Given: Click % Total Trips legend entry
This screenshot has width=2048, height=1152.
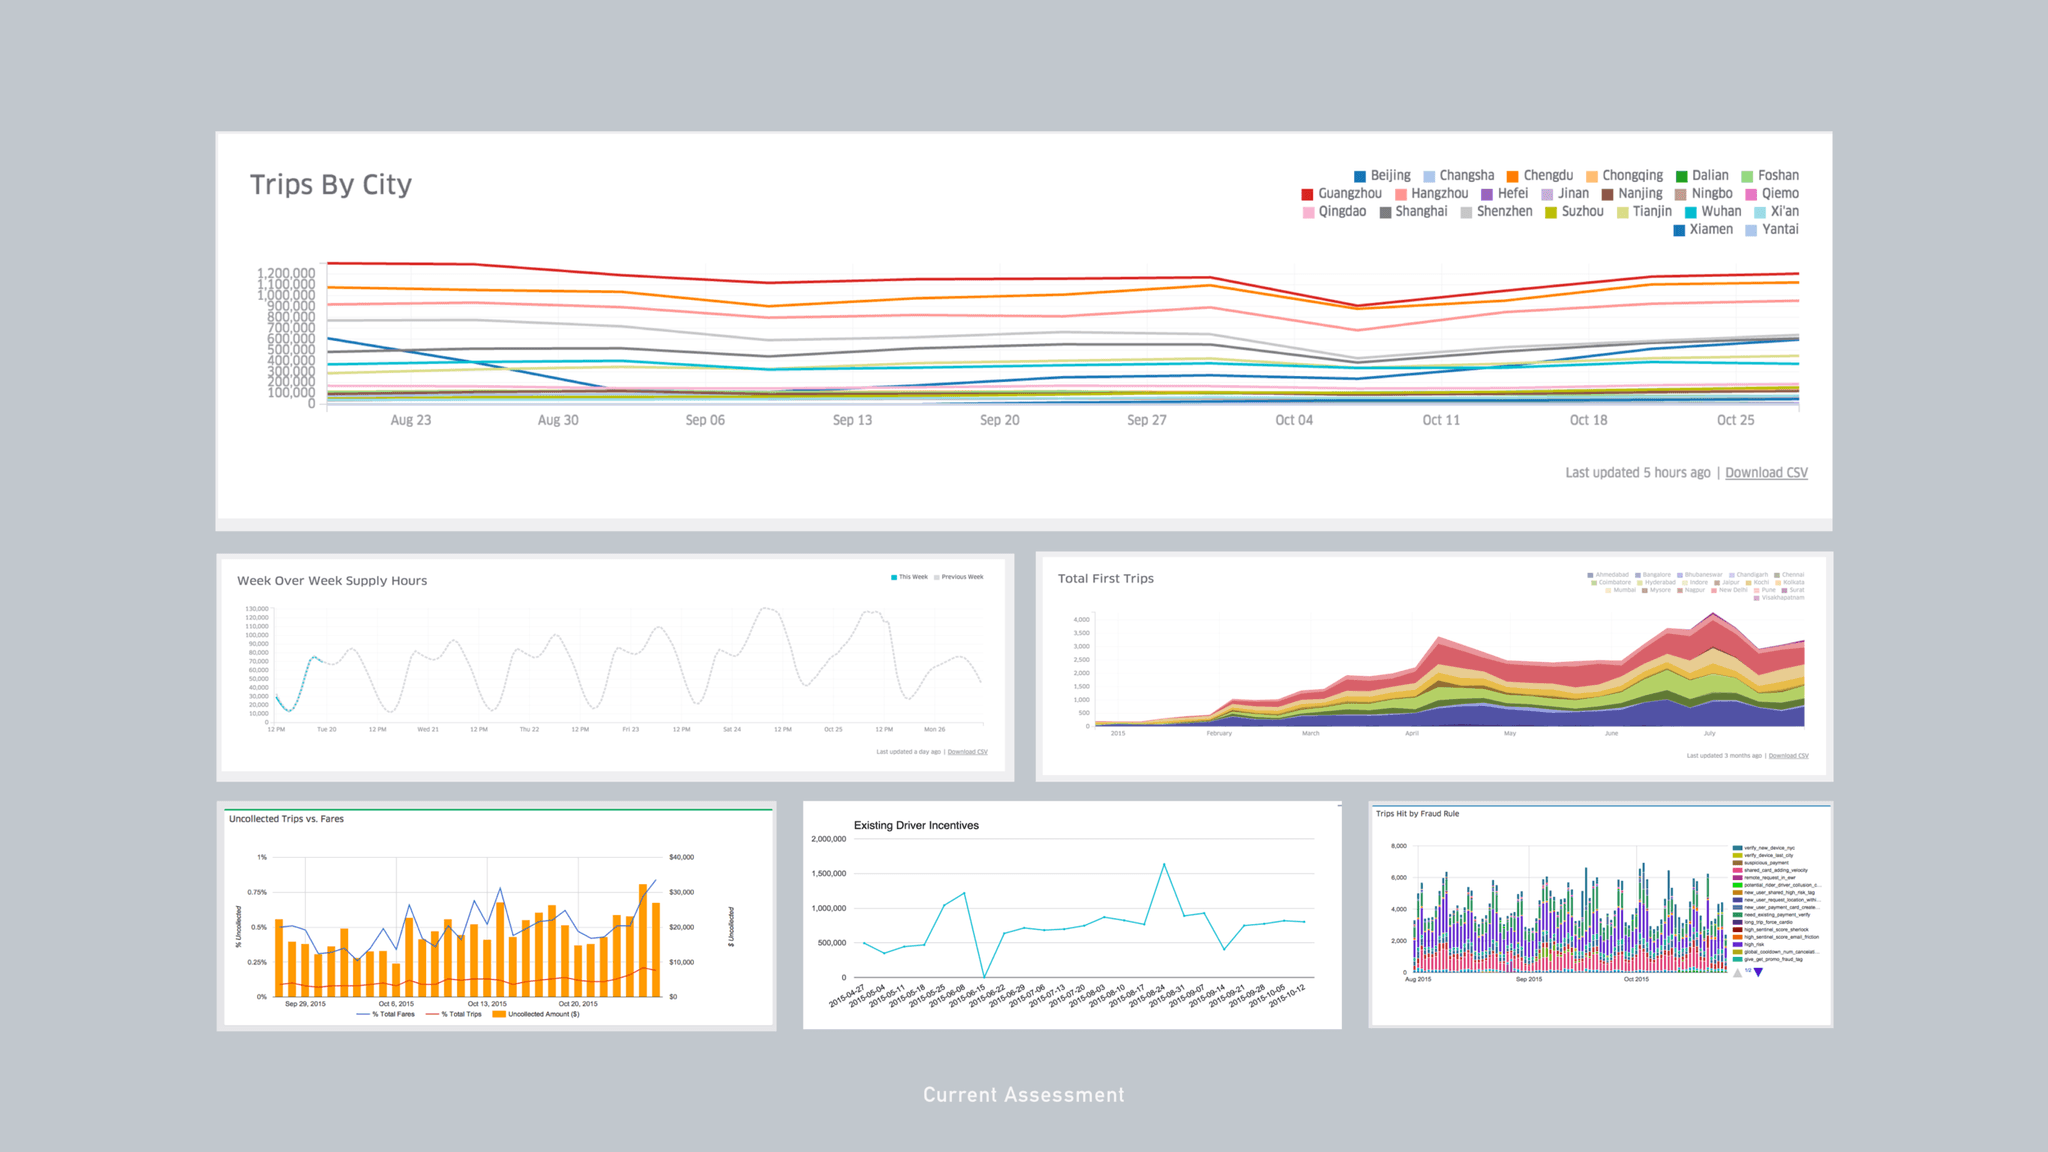Looking at the screenshot, I should 453,1014.
